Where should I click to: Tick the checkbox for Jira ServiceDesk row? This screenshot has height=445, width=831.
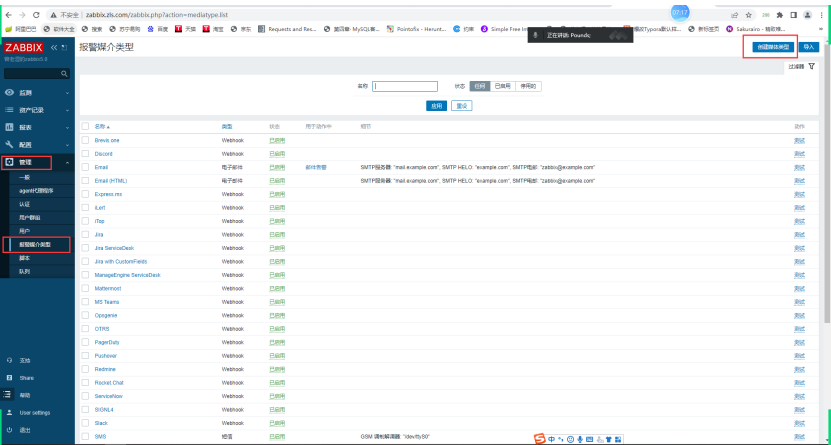pyautogui.click(x=85, y=248)
